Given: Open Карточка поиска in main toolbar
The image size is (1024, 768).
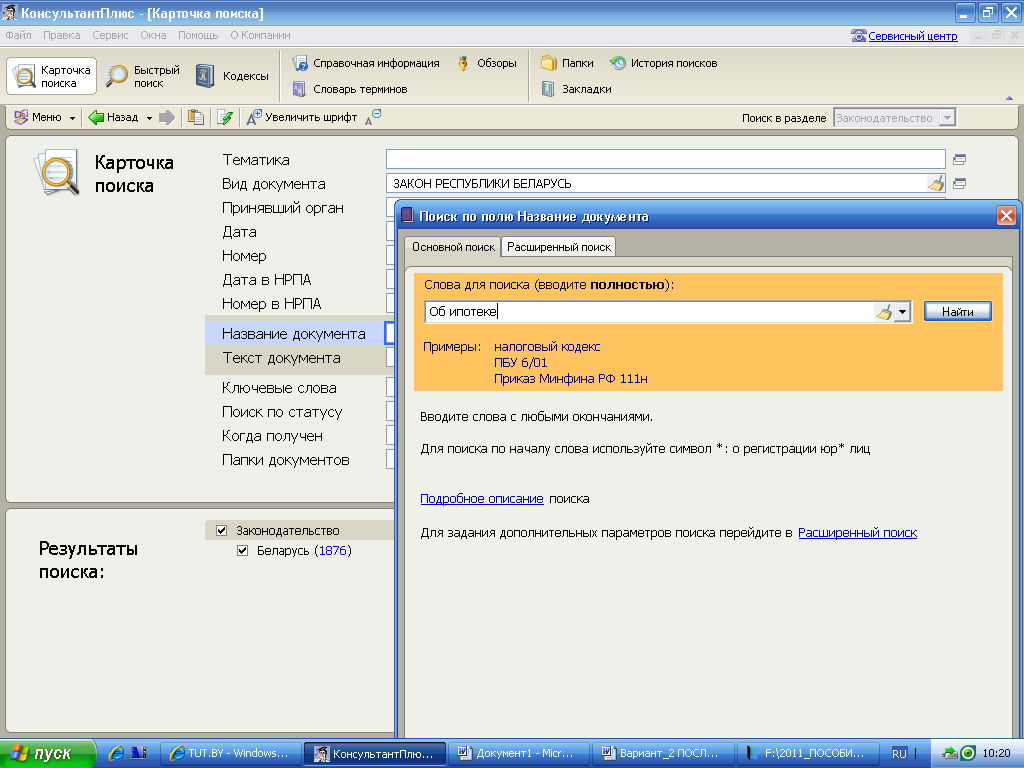Looking at the screenshot, I should pos(52,76).
